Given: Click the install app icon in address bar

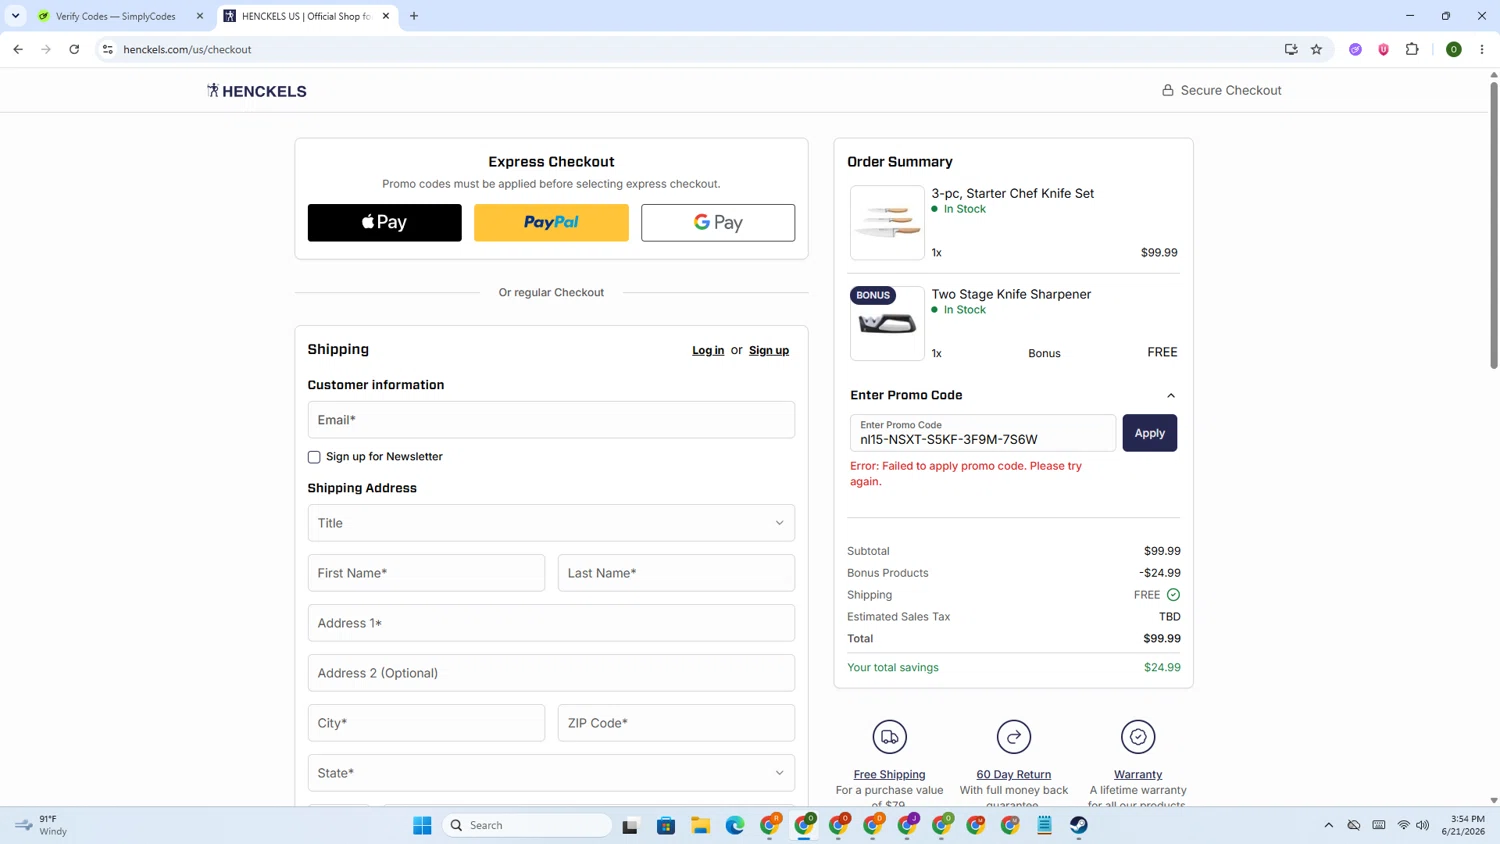Looking at the screenshot, I should pyautogui.click(x=1291, y=49).
